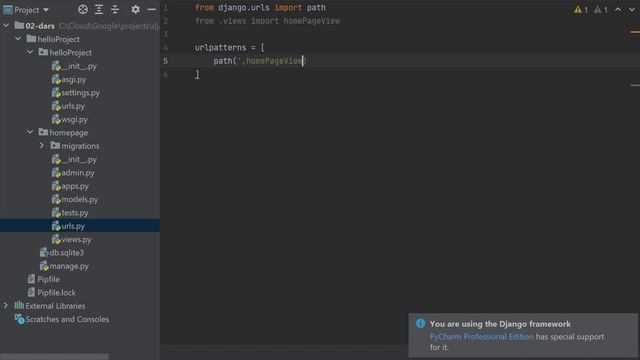Click line 5 in the editor gutter

click(x=165, y=61)
